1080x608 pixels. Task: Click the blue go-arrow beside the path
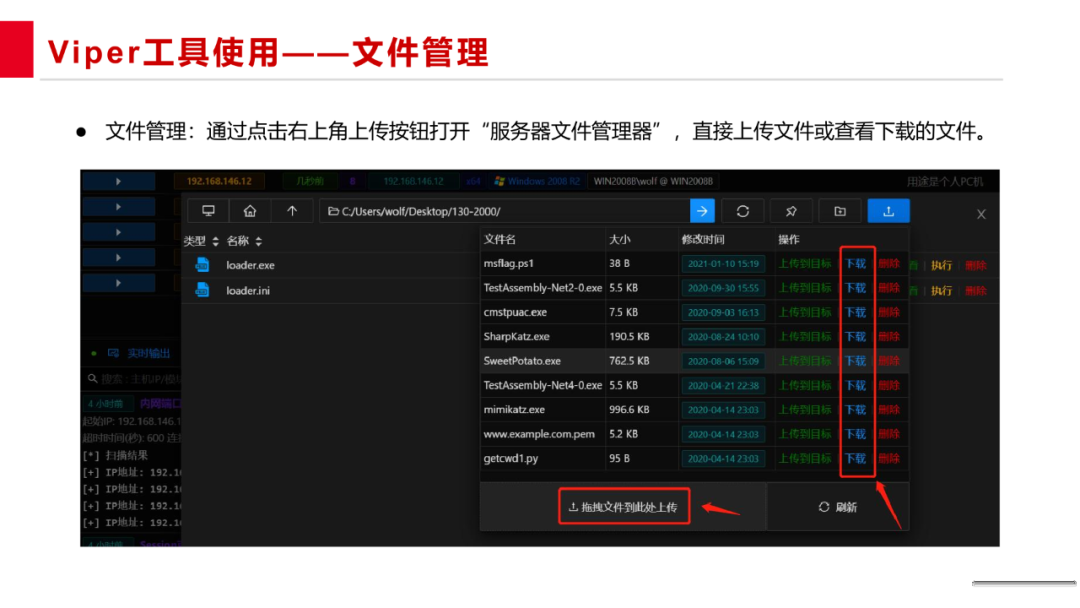(x=702, y=211)
